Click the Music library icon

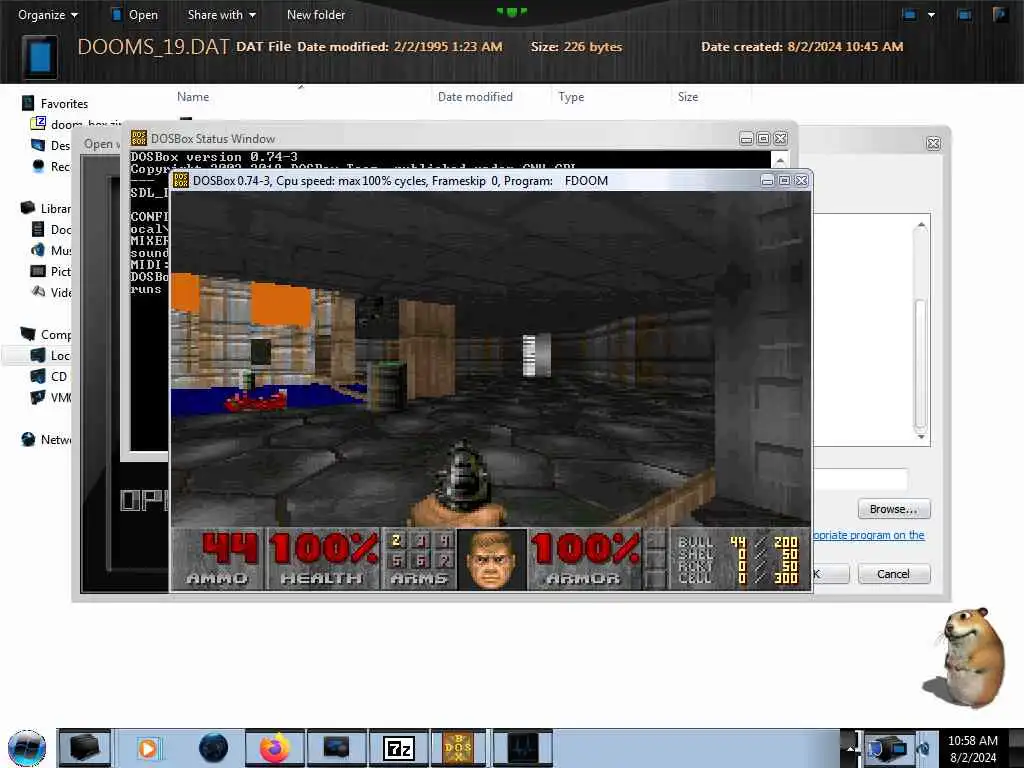[x=39, y=250]
